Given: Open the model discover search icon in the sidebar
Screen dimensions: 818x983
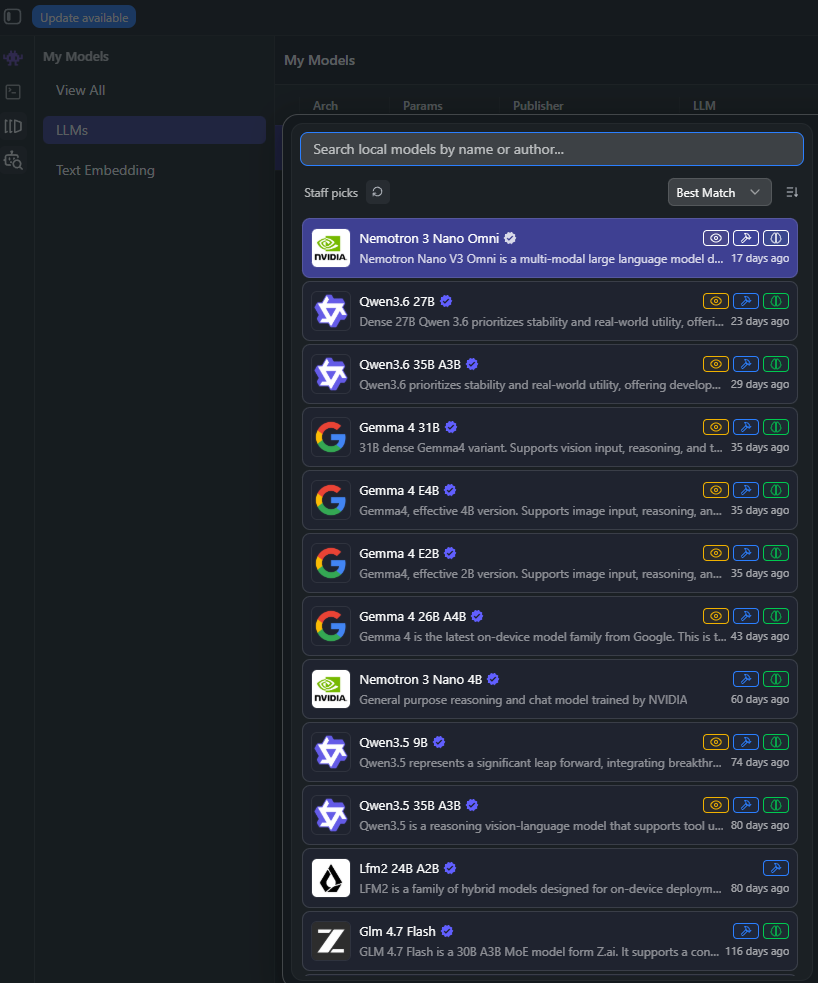Looking at the screenshot, I should [x=13, y=160].
